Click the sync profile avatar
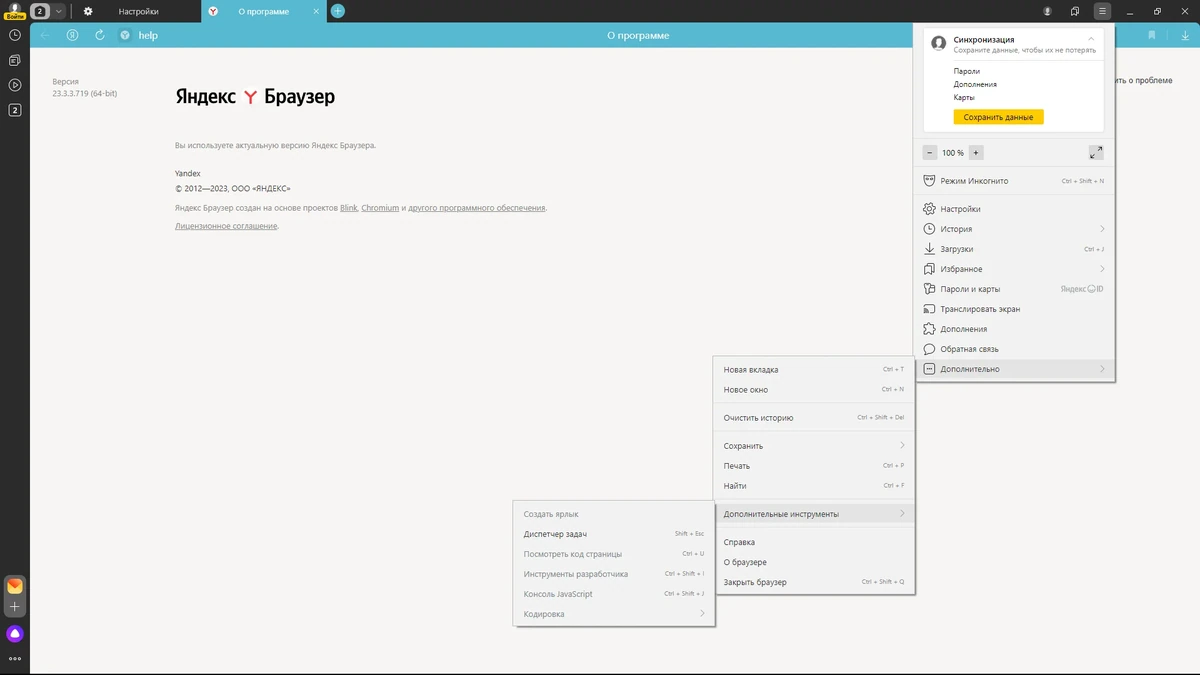1200x675 pixels. pos(938,43)
